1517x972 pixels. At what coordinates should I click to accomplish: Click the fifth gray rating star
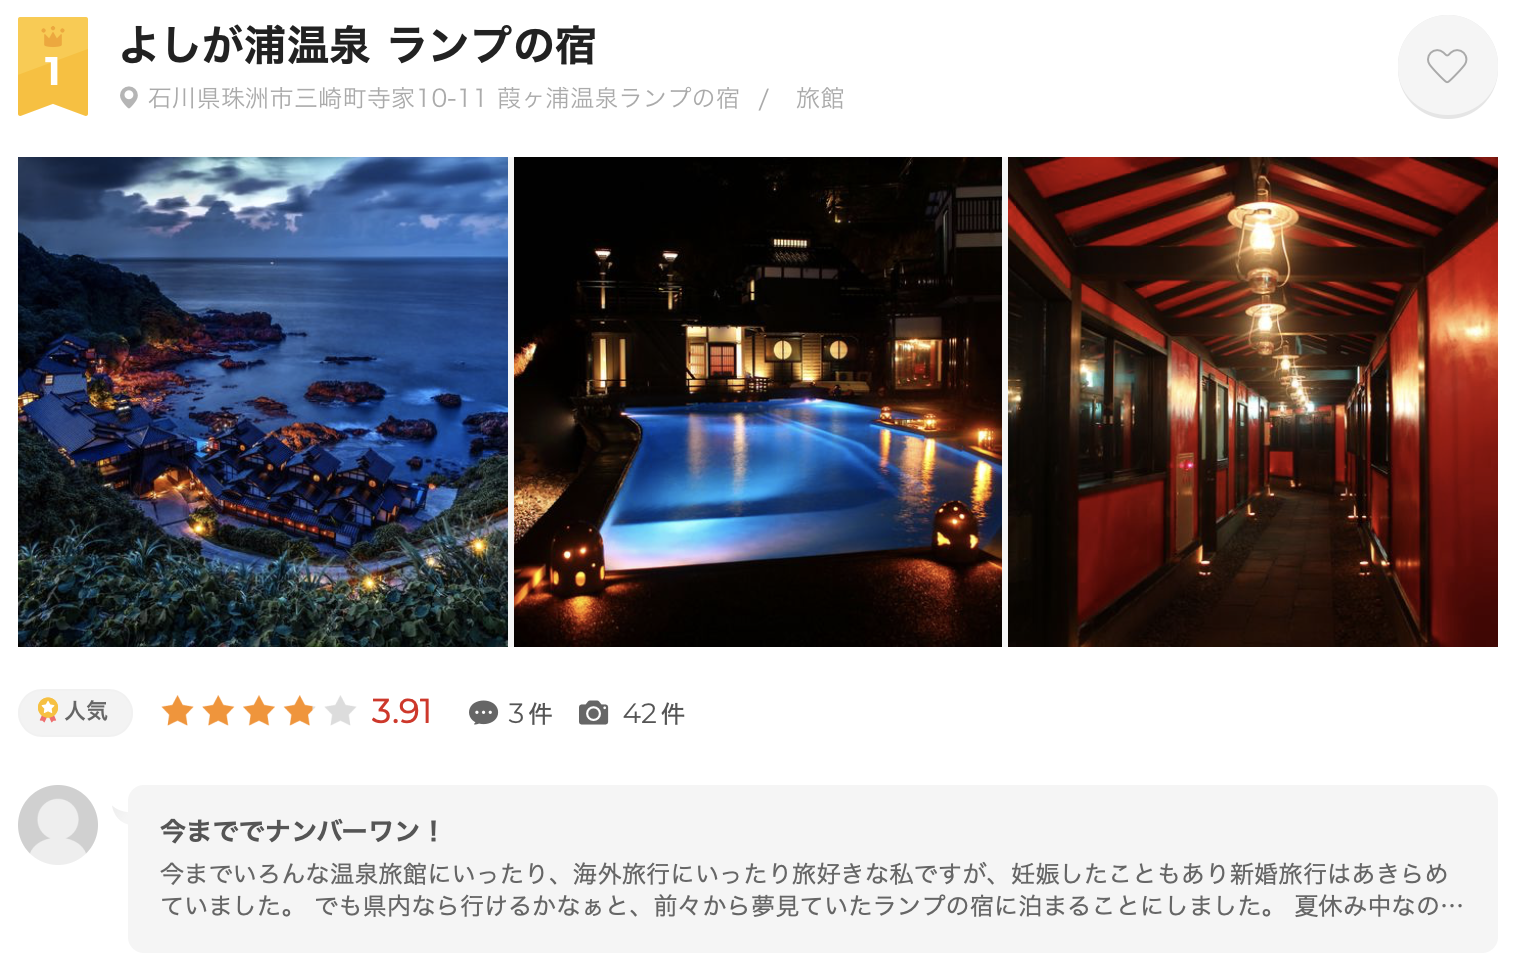click(x=340, y=712)
